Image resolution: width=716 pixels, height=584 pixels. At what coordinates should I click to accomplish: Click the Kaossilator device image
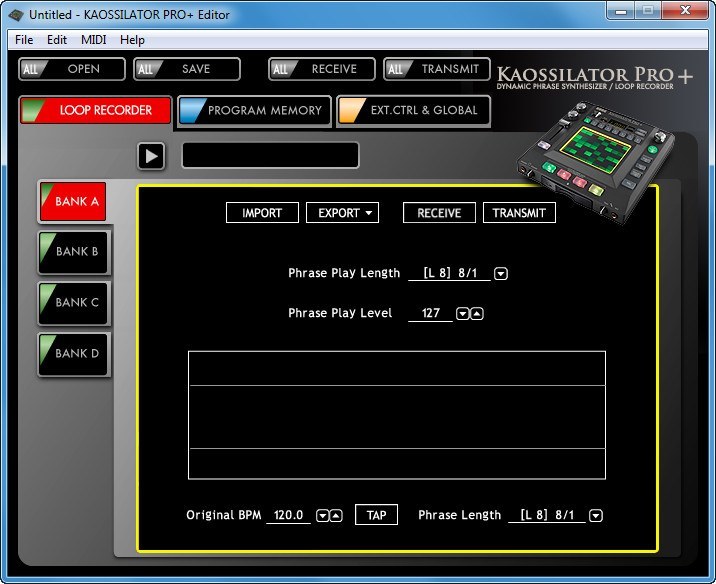pos(597,163)
